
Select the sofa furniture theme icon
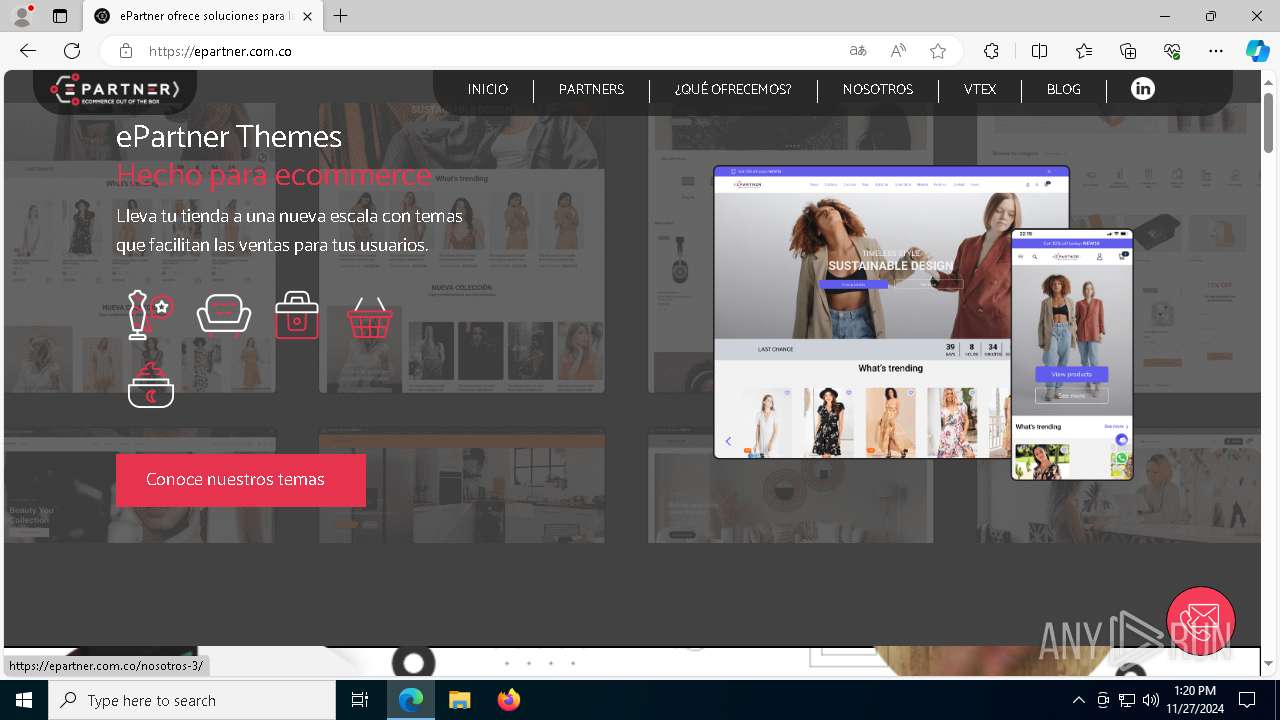pos(224,315)
